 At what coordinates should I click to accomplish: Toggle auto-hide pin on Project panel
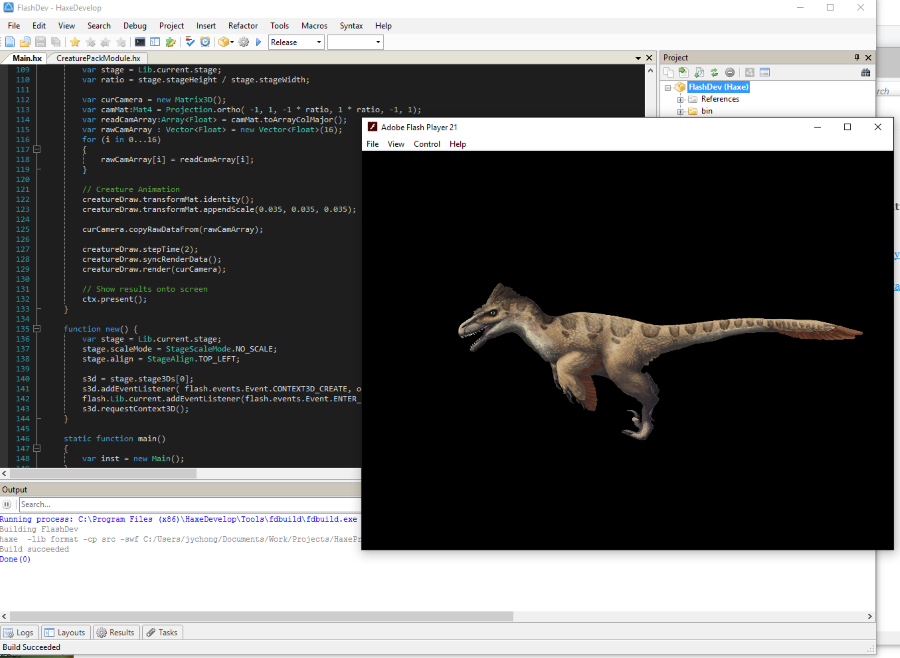856,57
